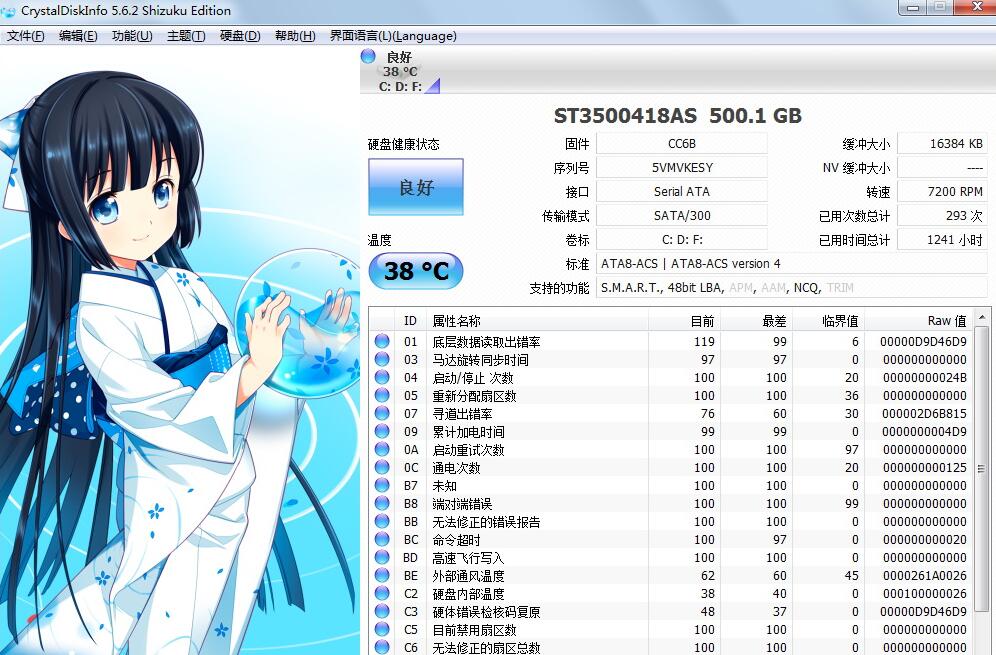This screenshot has height=655, width=996.
Task: Select the 累计加电时间 row
Action: click(x=671, y=431)
